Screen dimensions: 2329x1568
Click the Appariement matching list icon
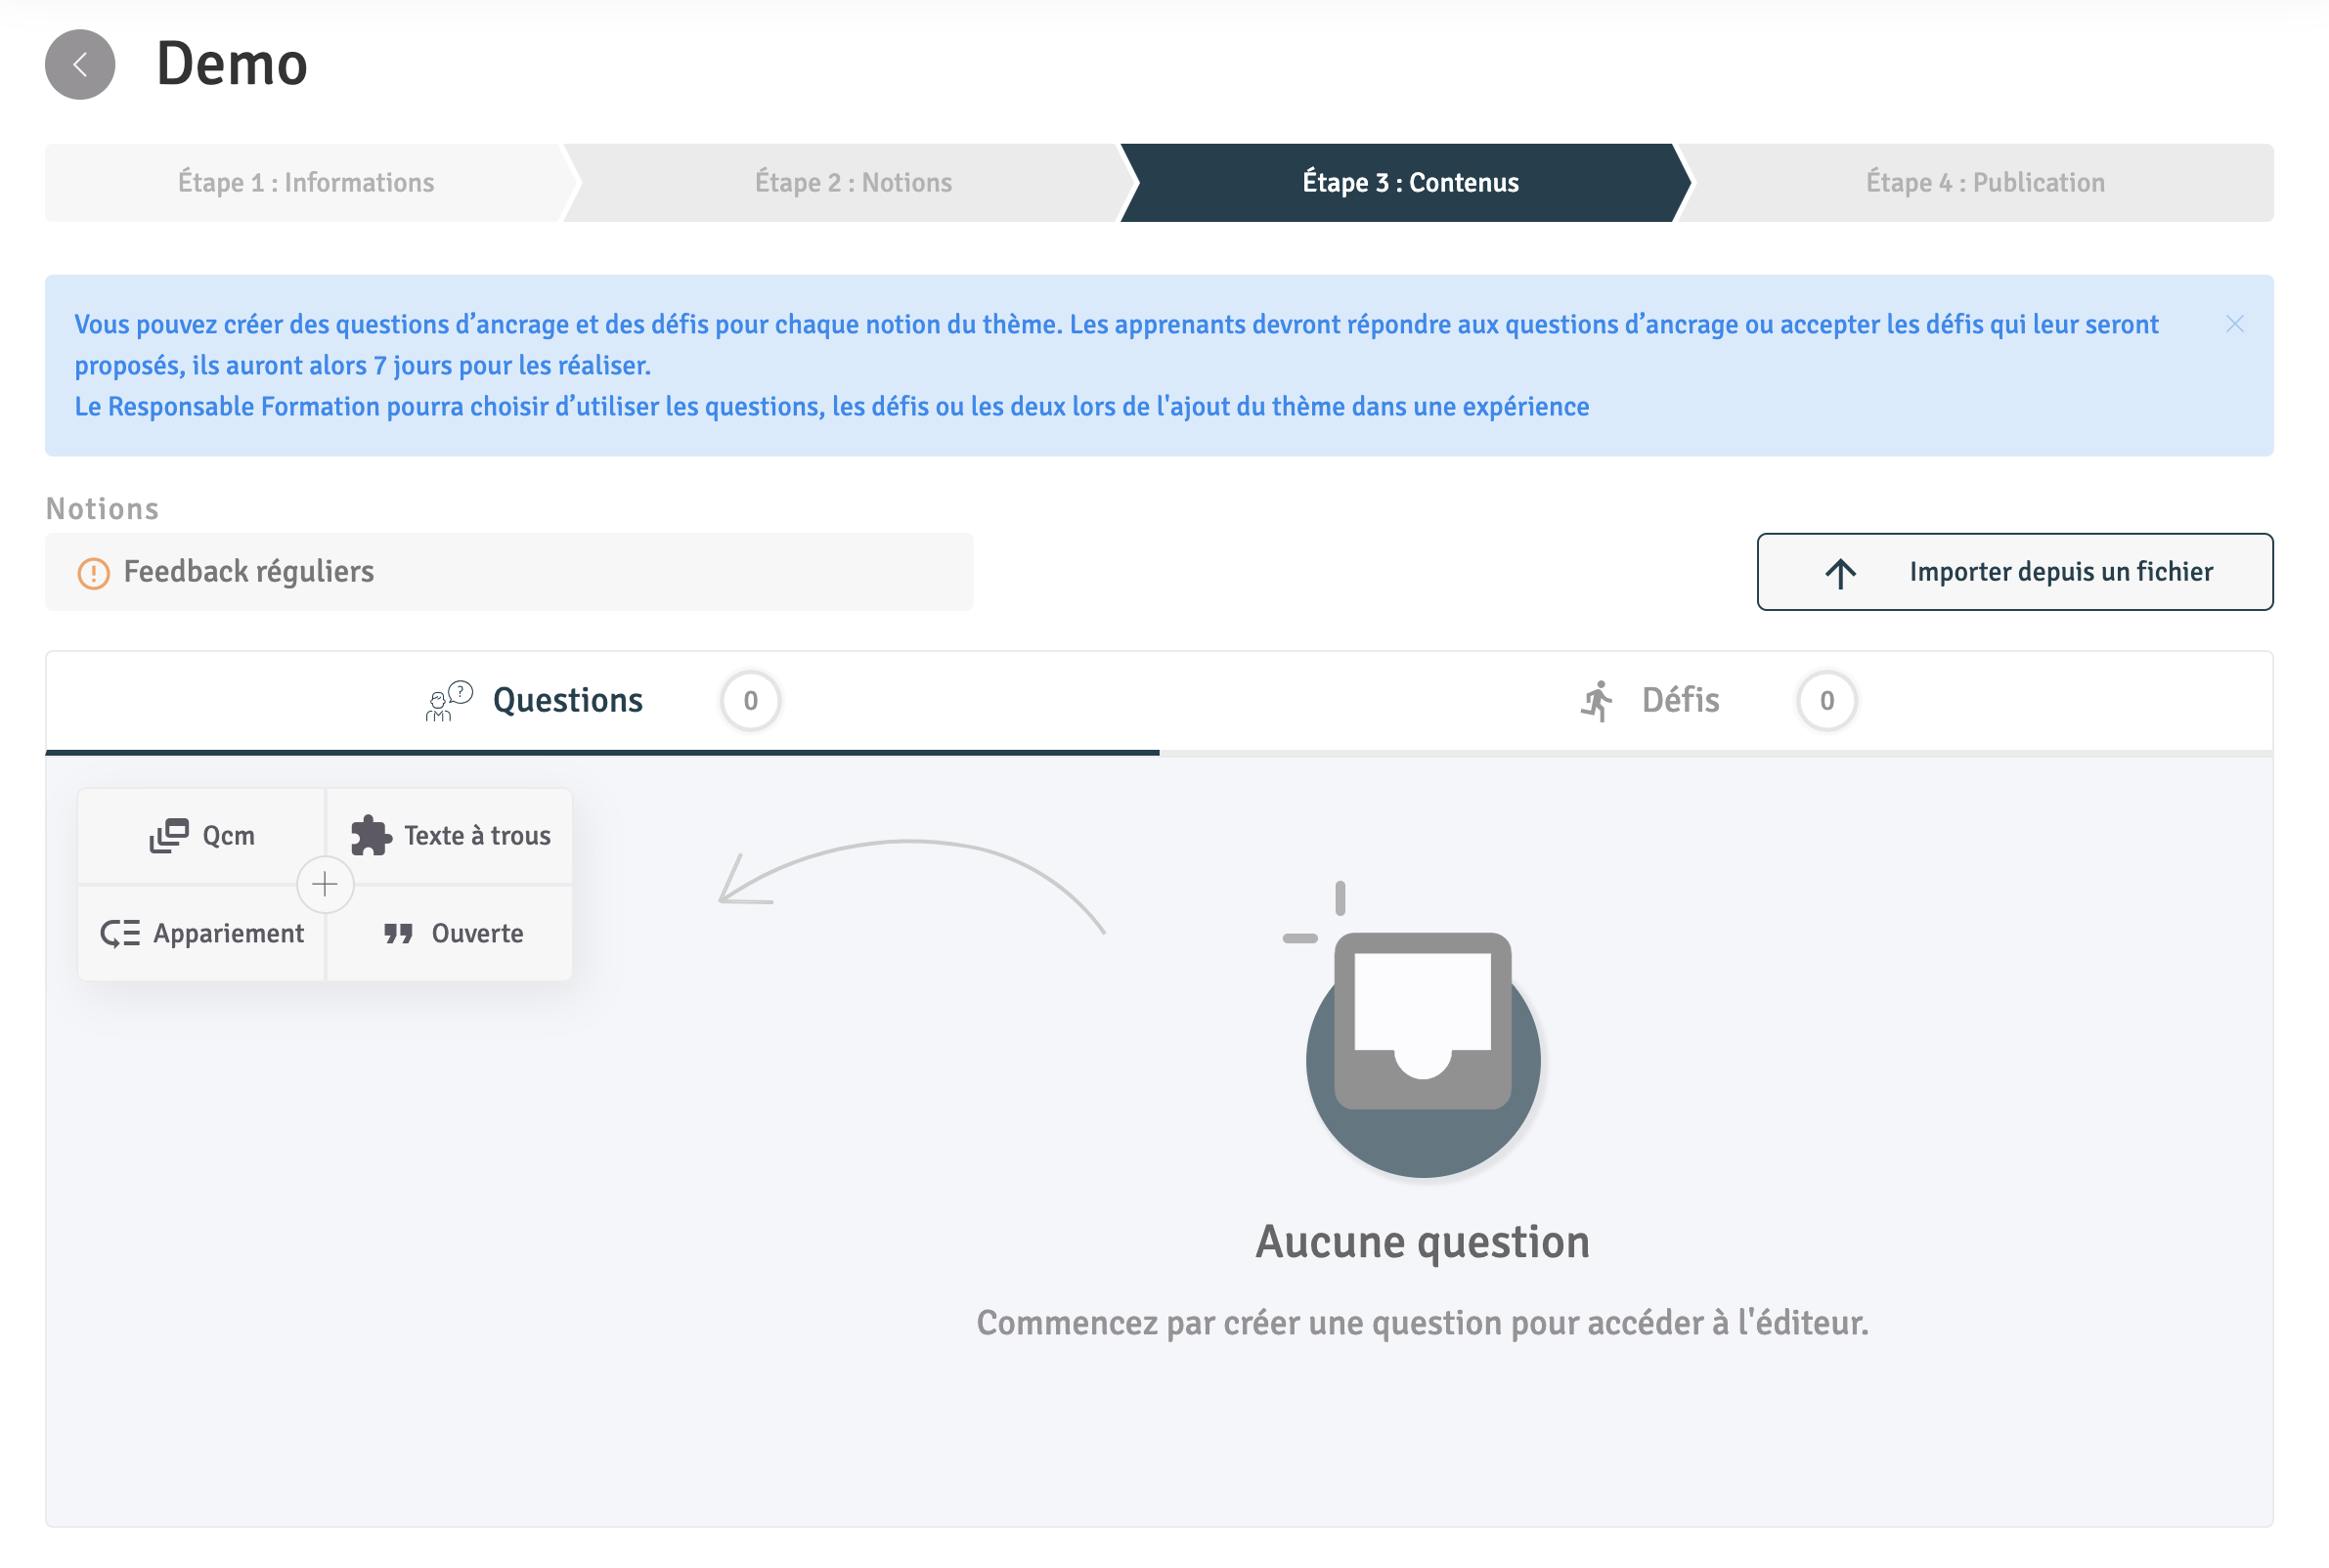coord(120,933)
